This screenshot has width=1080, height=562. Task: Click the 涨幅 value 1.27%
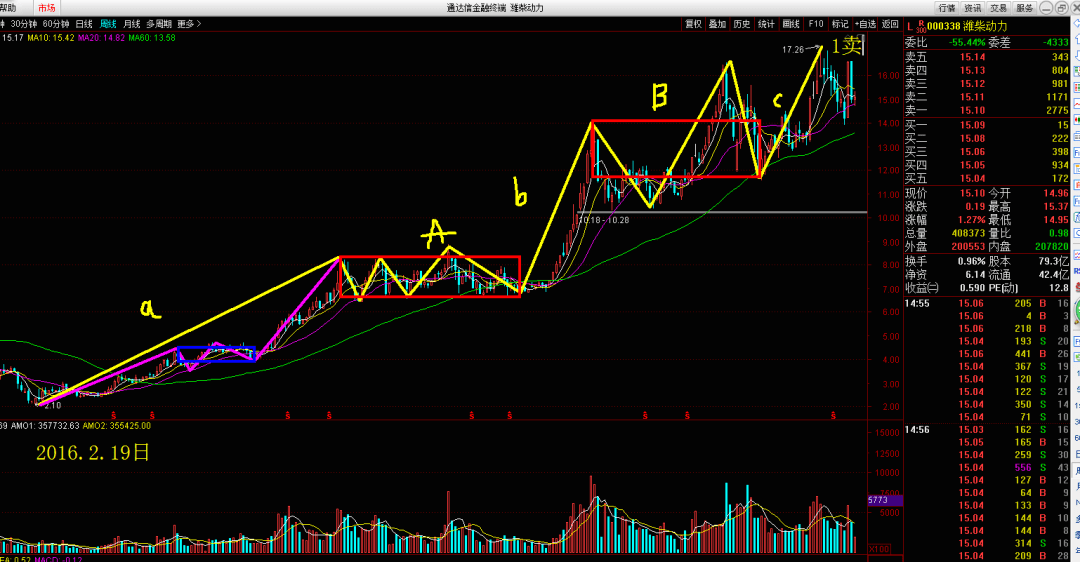970,220
